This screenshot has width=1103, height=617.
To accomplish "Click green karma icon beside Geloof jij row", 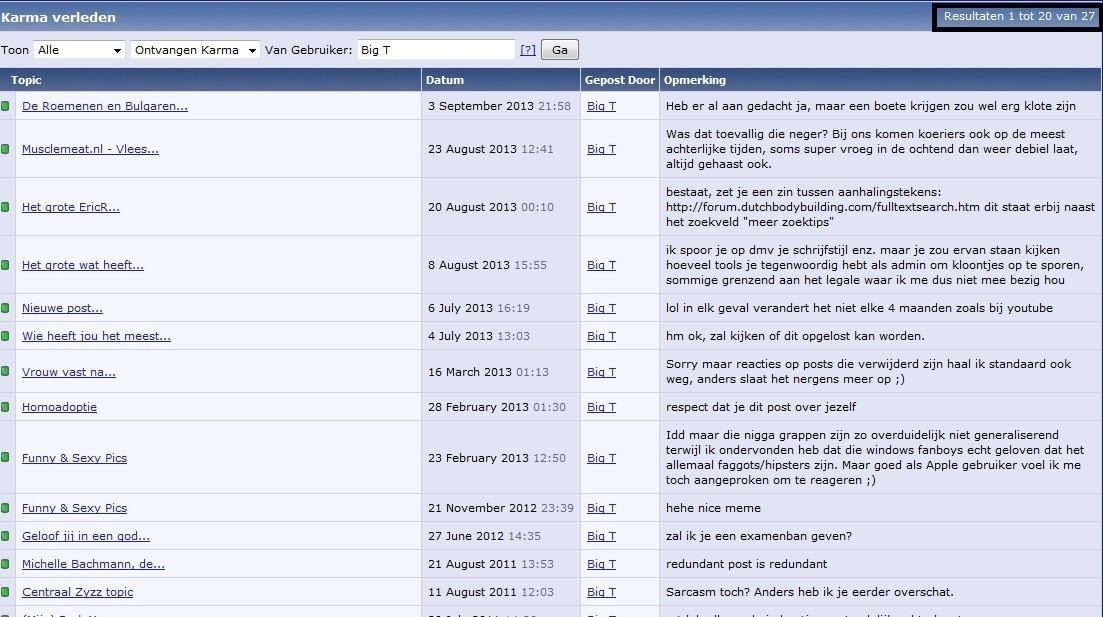I will 5,536.
